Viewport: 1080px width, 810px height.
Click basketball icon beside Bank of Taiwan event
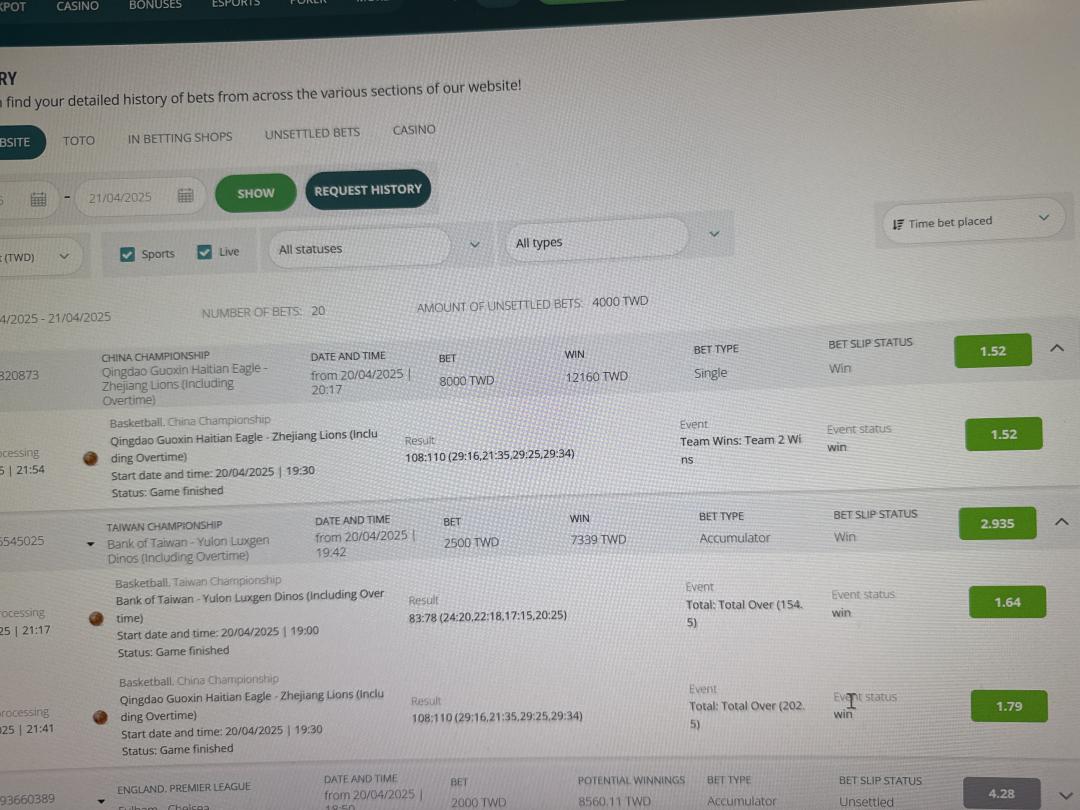point(96,619)
